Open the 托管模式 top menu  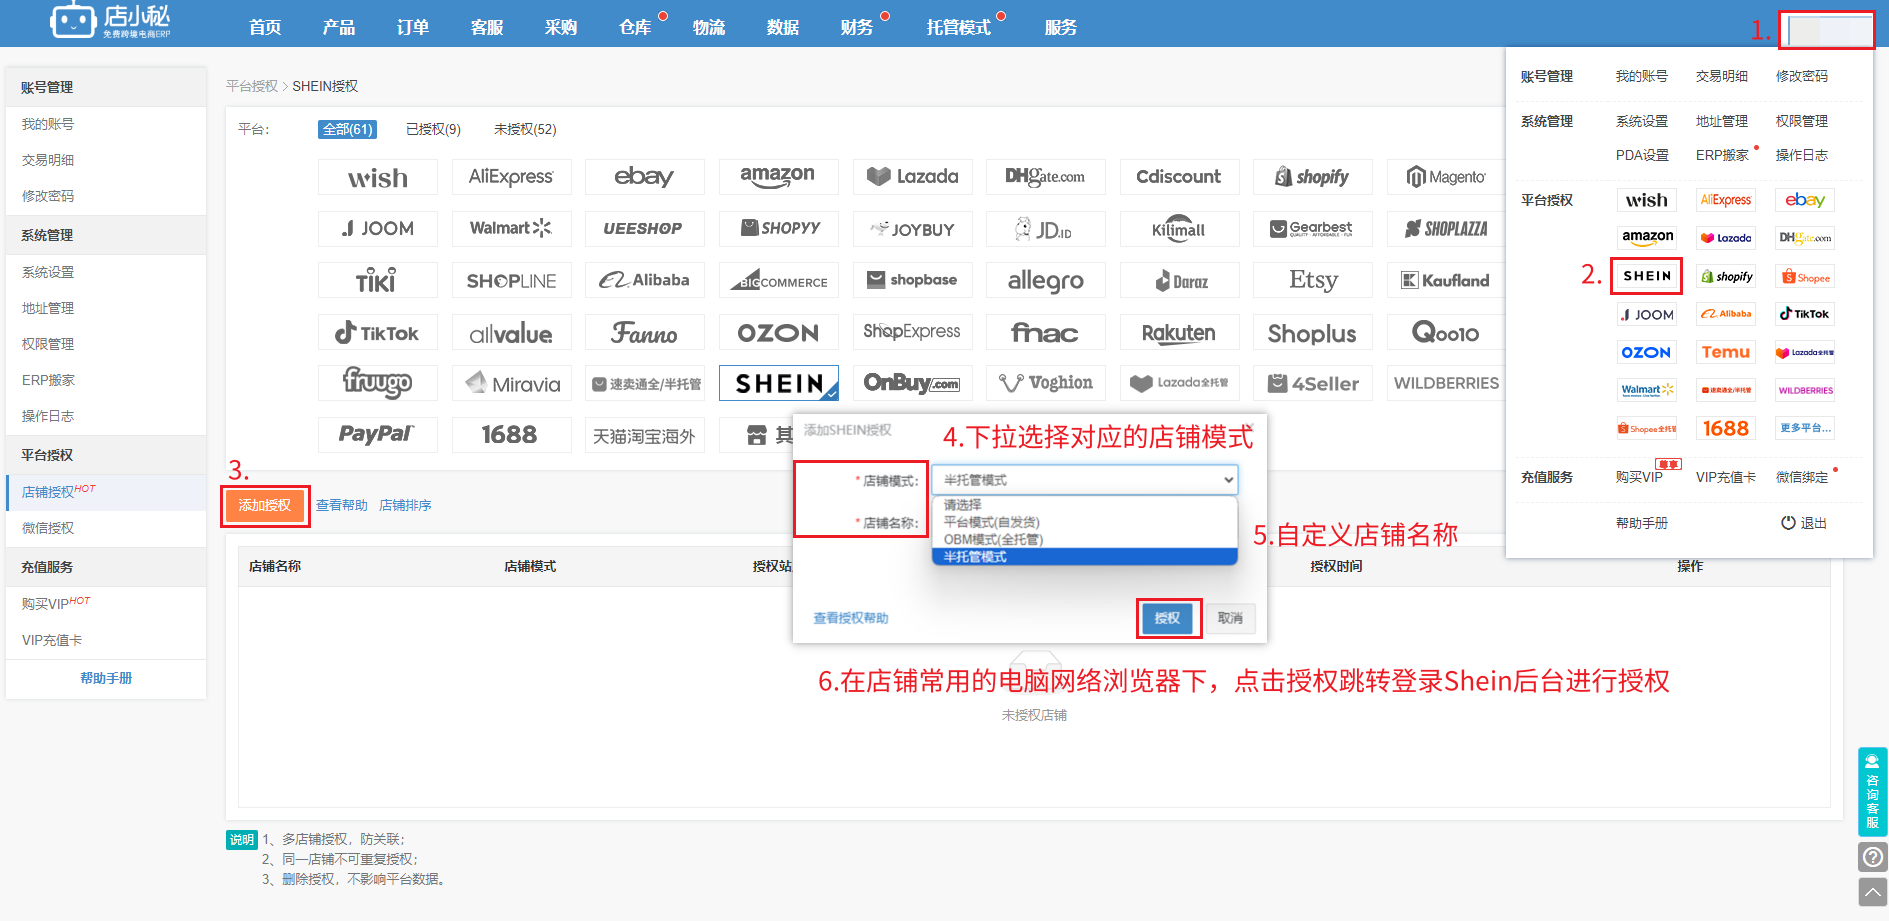pyautogui.click(x=959, y=27)
